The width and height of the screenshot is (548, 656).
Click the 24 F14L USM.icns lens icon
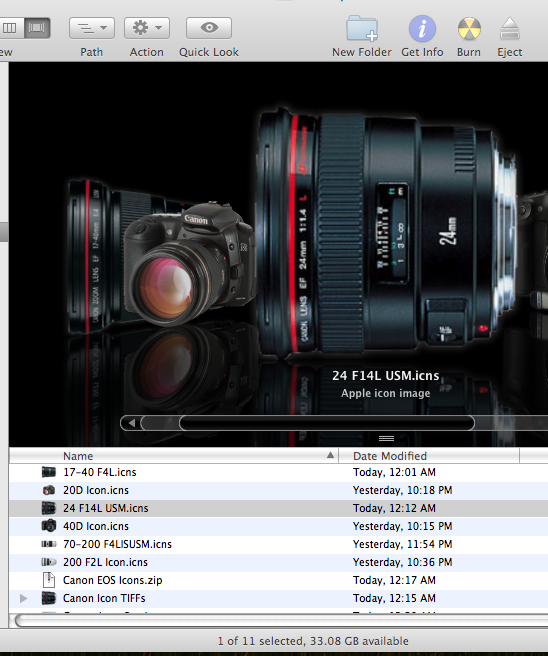pos(49,508)
